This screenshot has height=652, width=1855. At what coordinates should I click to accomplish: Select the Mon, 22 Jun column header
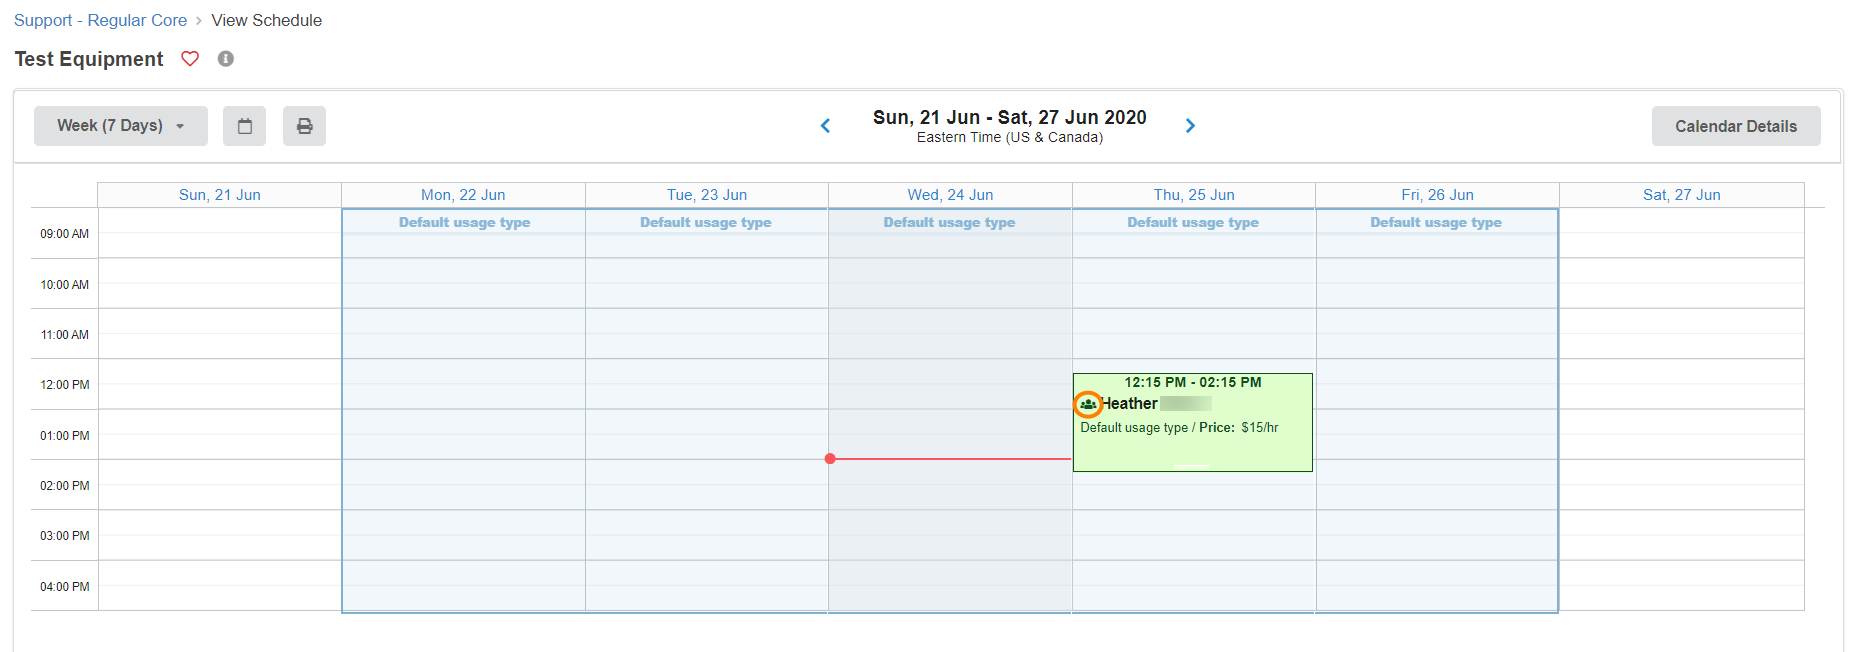[x=463, y=195]
